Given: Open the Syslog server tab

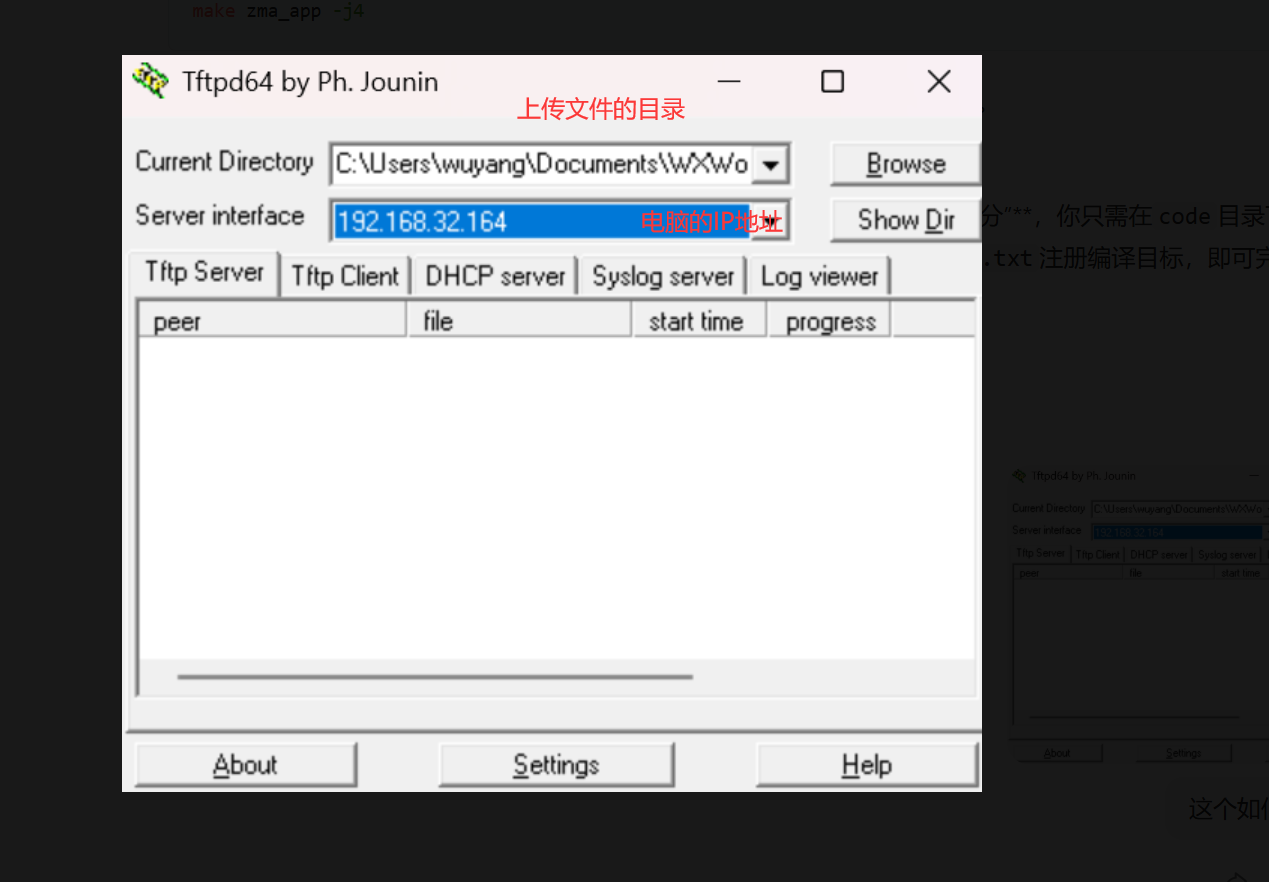Looking at the screenshot, I should 663,276.
